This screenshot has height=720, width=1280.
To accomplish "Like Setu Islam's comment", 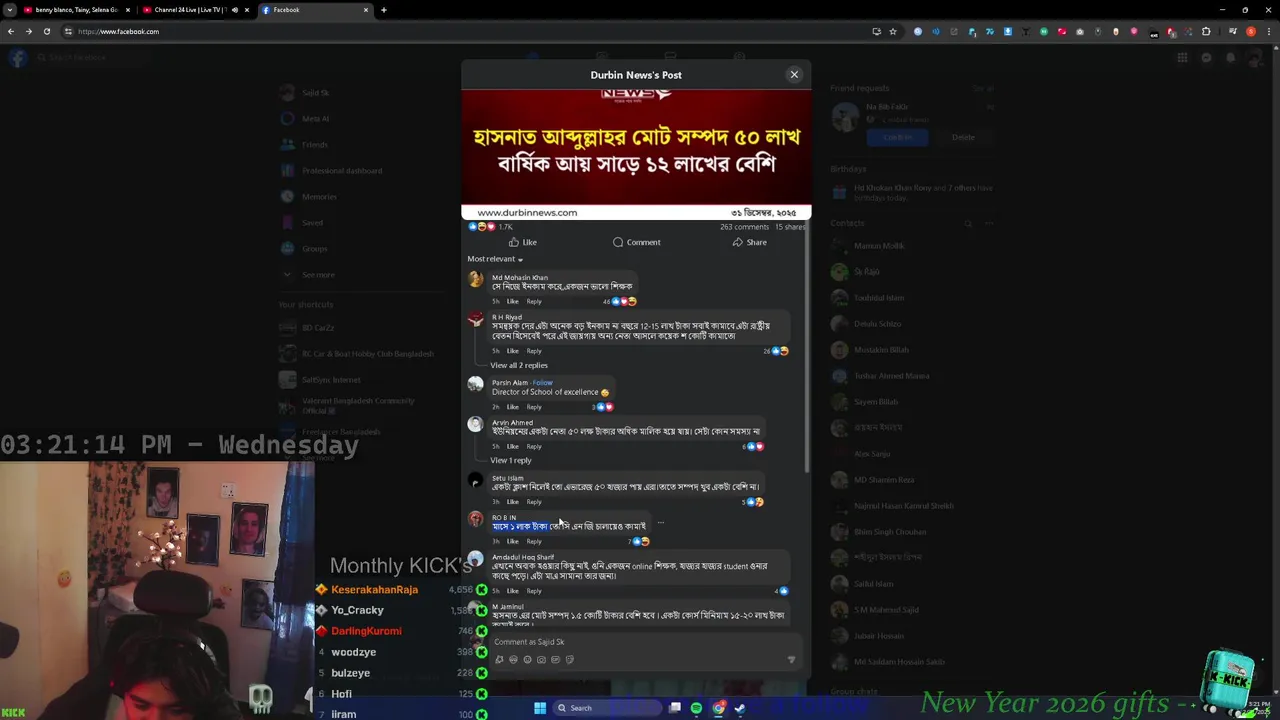I will tap(512, 502).
